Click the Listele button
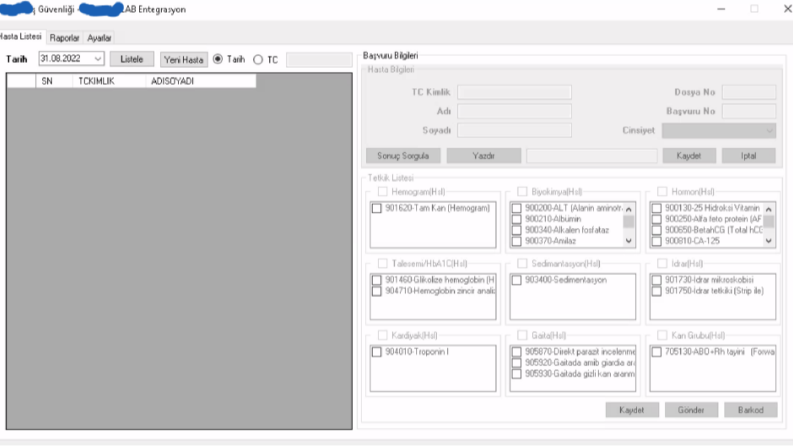The height and width of the screenshot is (446, 793). tap(131, 59)
